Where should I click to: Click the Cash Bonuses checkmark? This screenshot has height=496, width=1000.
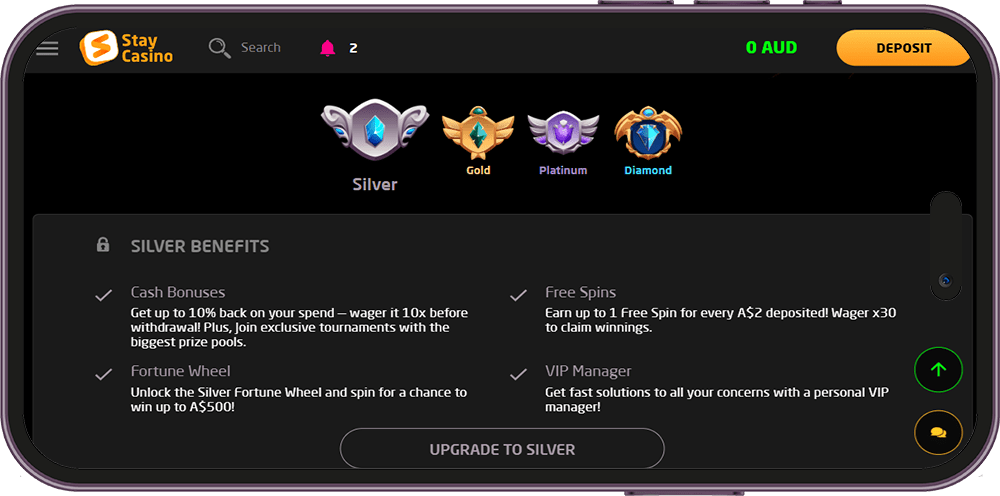(103, 295)
